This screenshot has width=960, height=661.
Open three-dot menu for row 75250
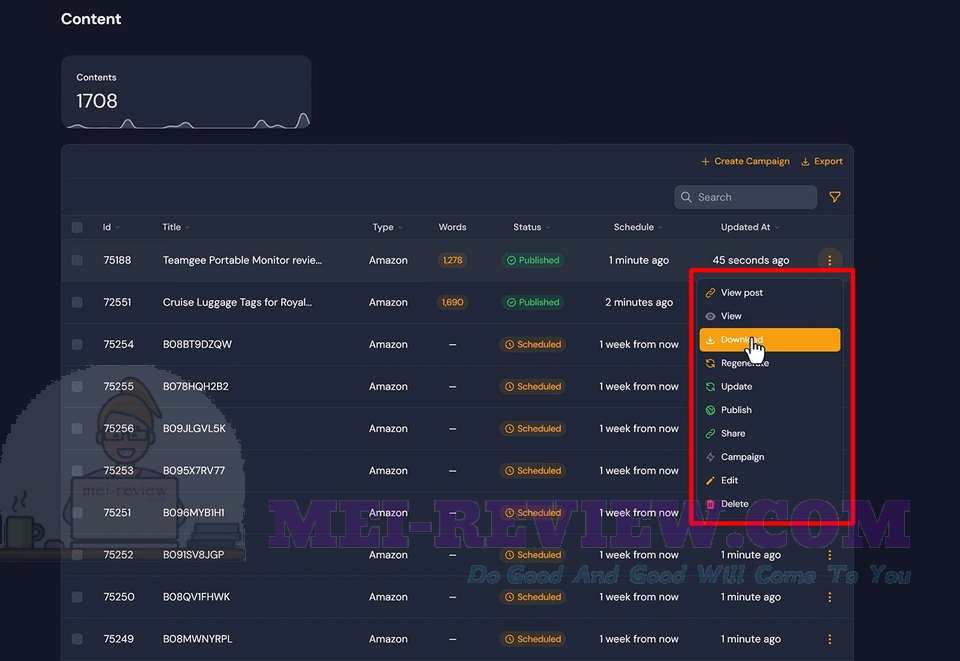[x=830, y=597]
